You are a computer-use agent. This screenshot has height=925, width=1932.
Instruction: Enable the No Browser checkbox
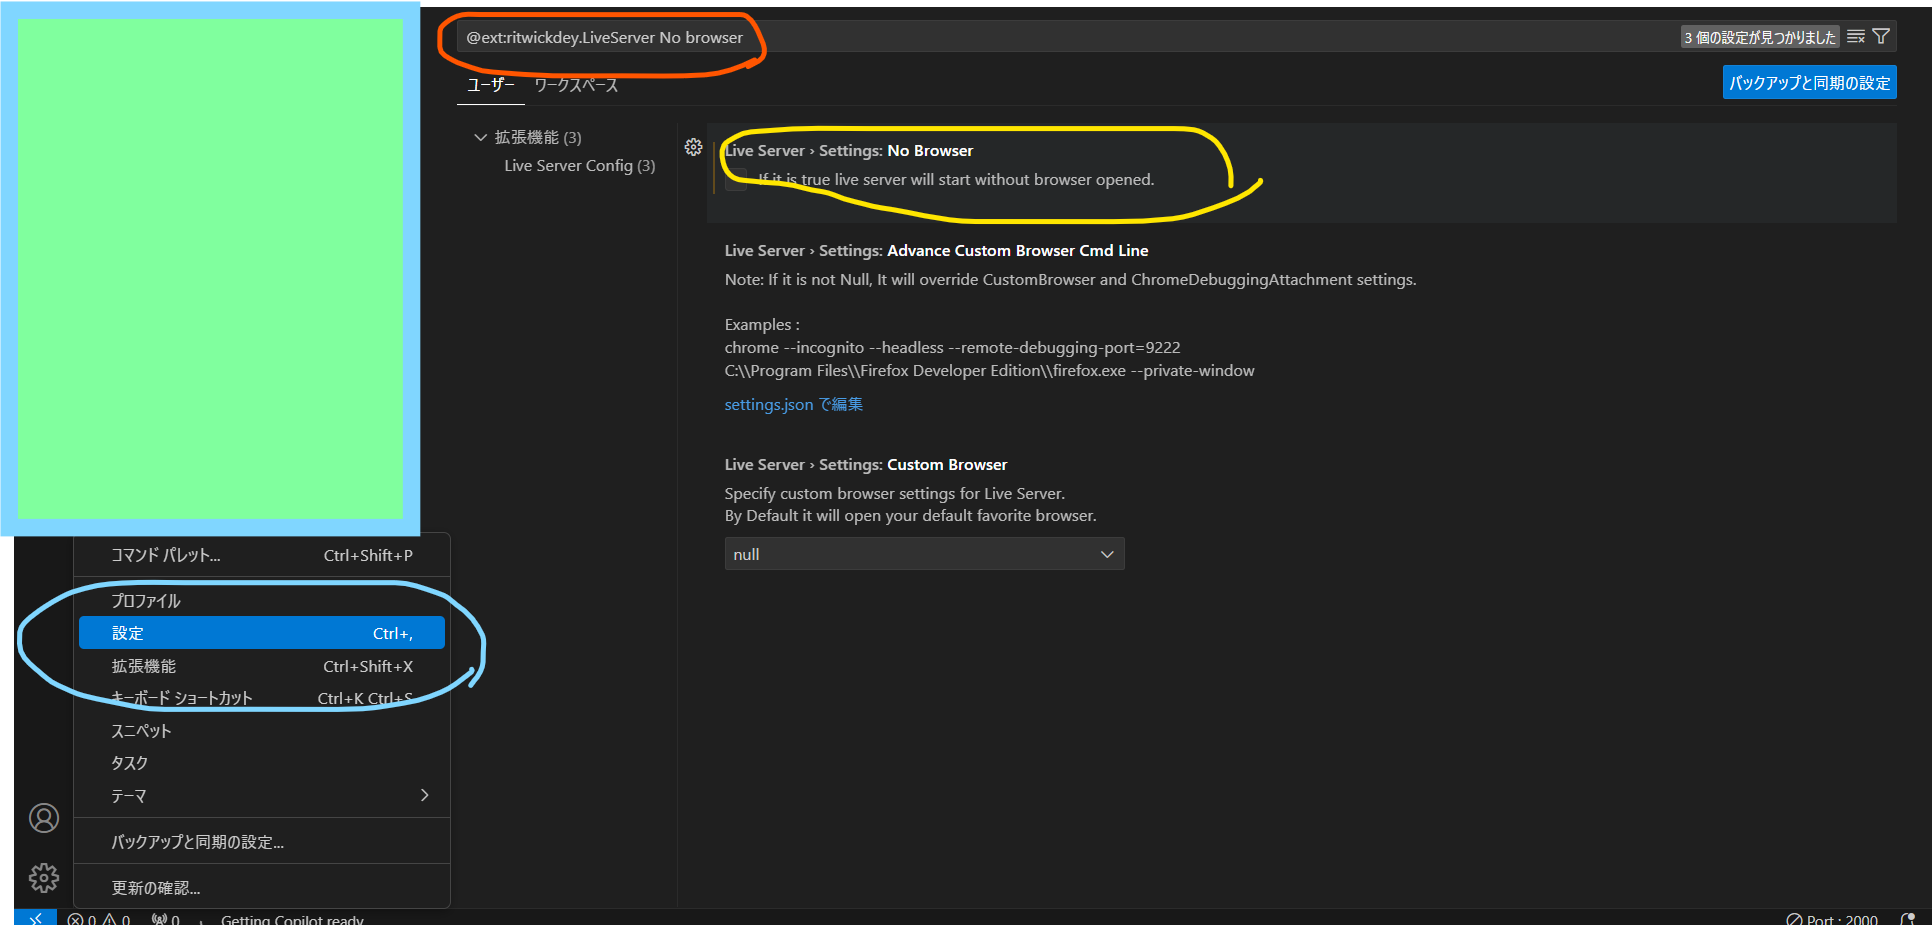click(x=735, y=182)
